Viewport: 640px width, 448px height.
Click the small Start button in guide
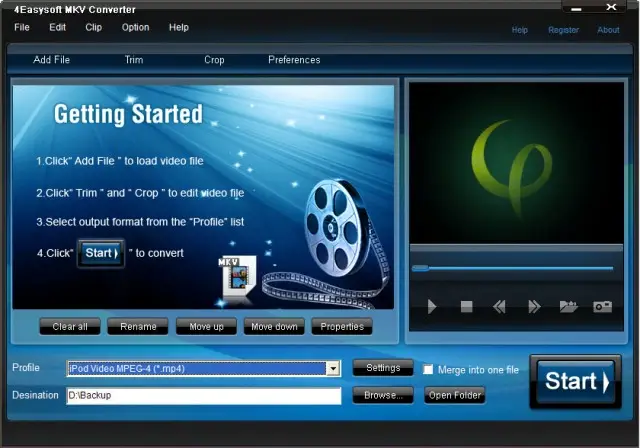pyautogui.click(x=101, y=253)
